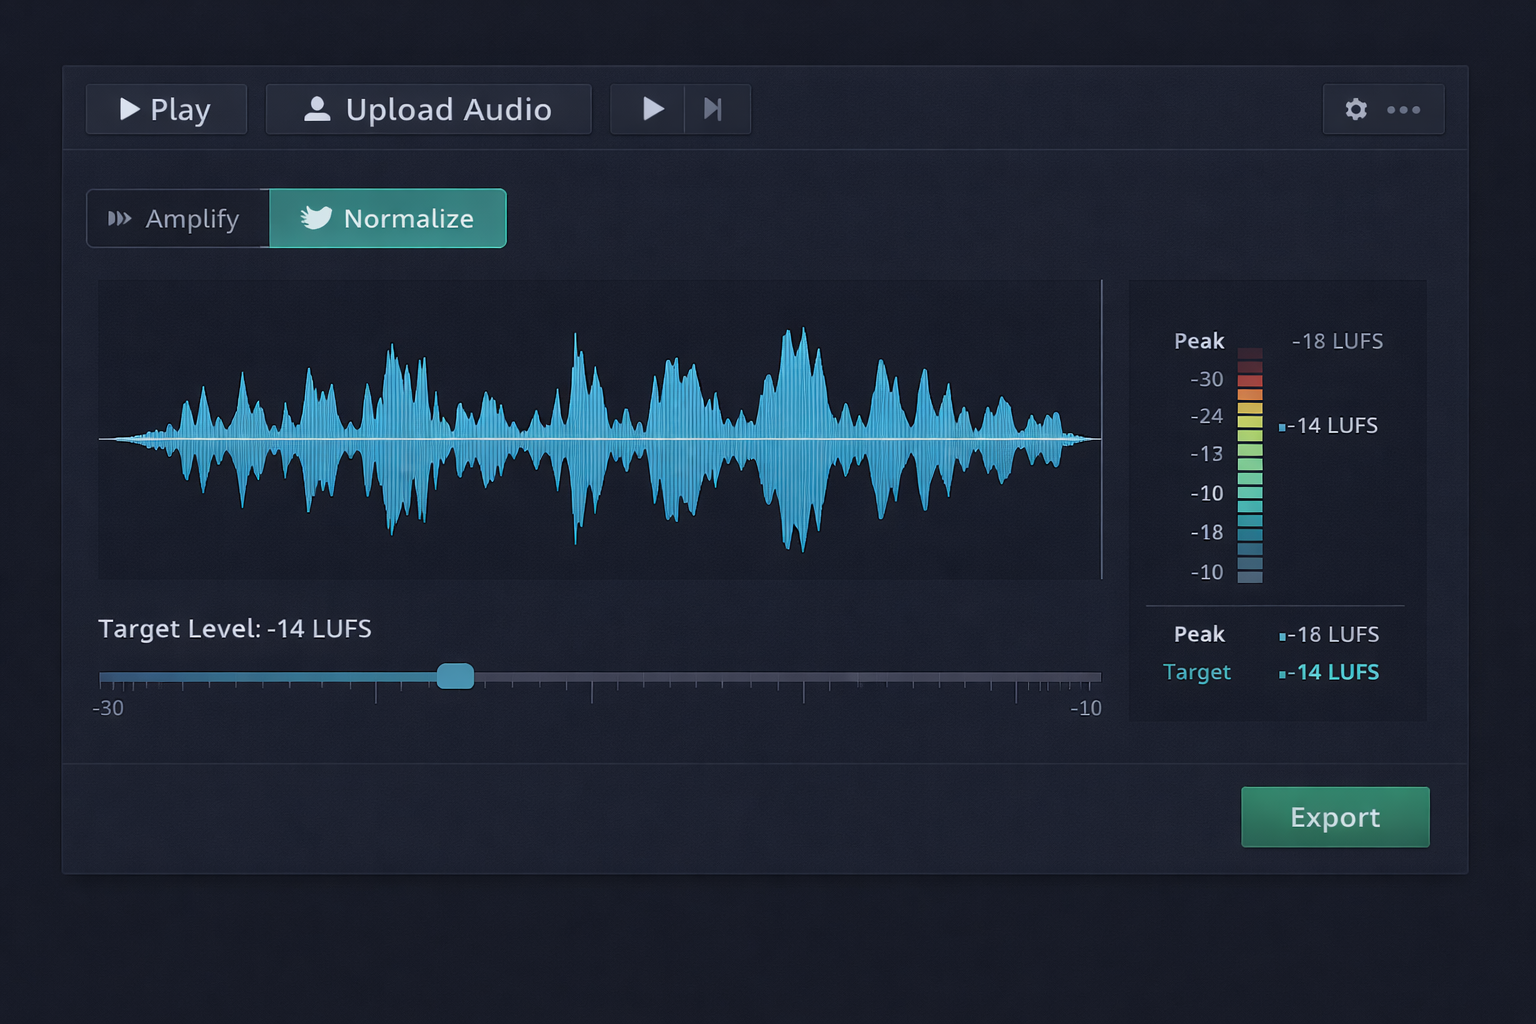Click the skip-to-end playback icon
Image resolution: width=1536 pixels, height=1024 pixels.
(714, 109)
